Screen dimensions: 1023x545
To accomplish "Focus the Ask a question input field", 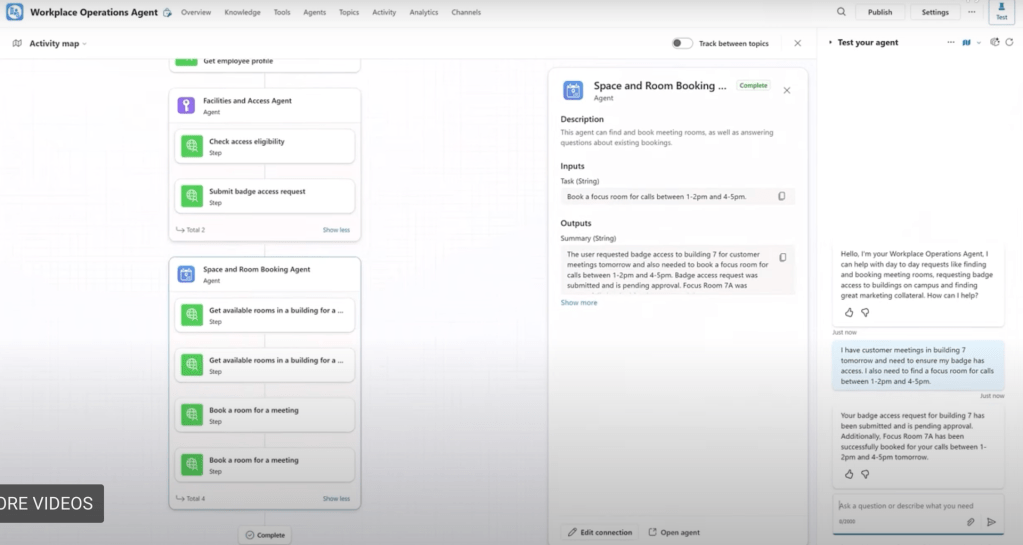I will tap(900, 506).
